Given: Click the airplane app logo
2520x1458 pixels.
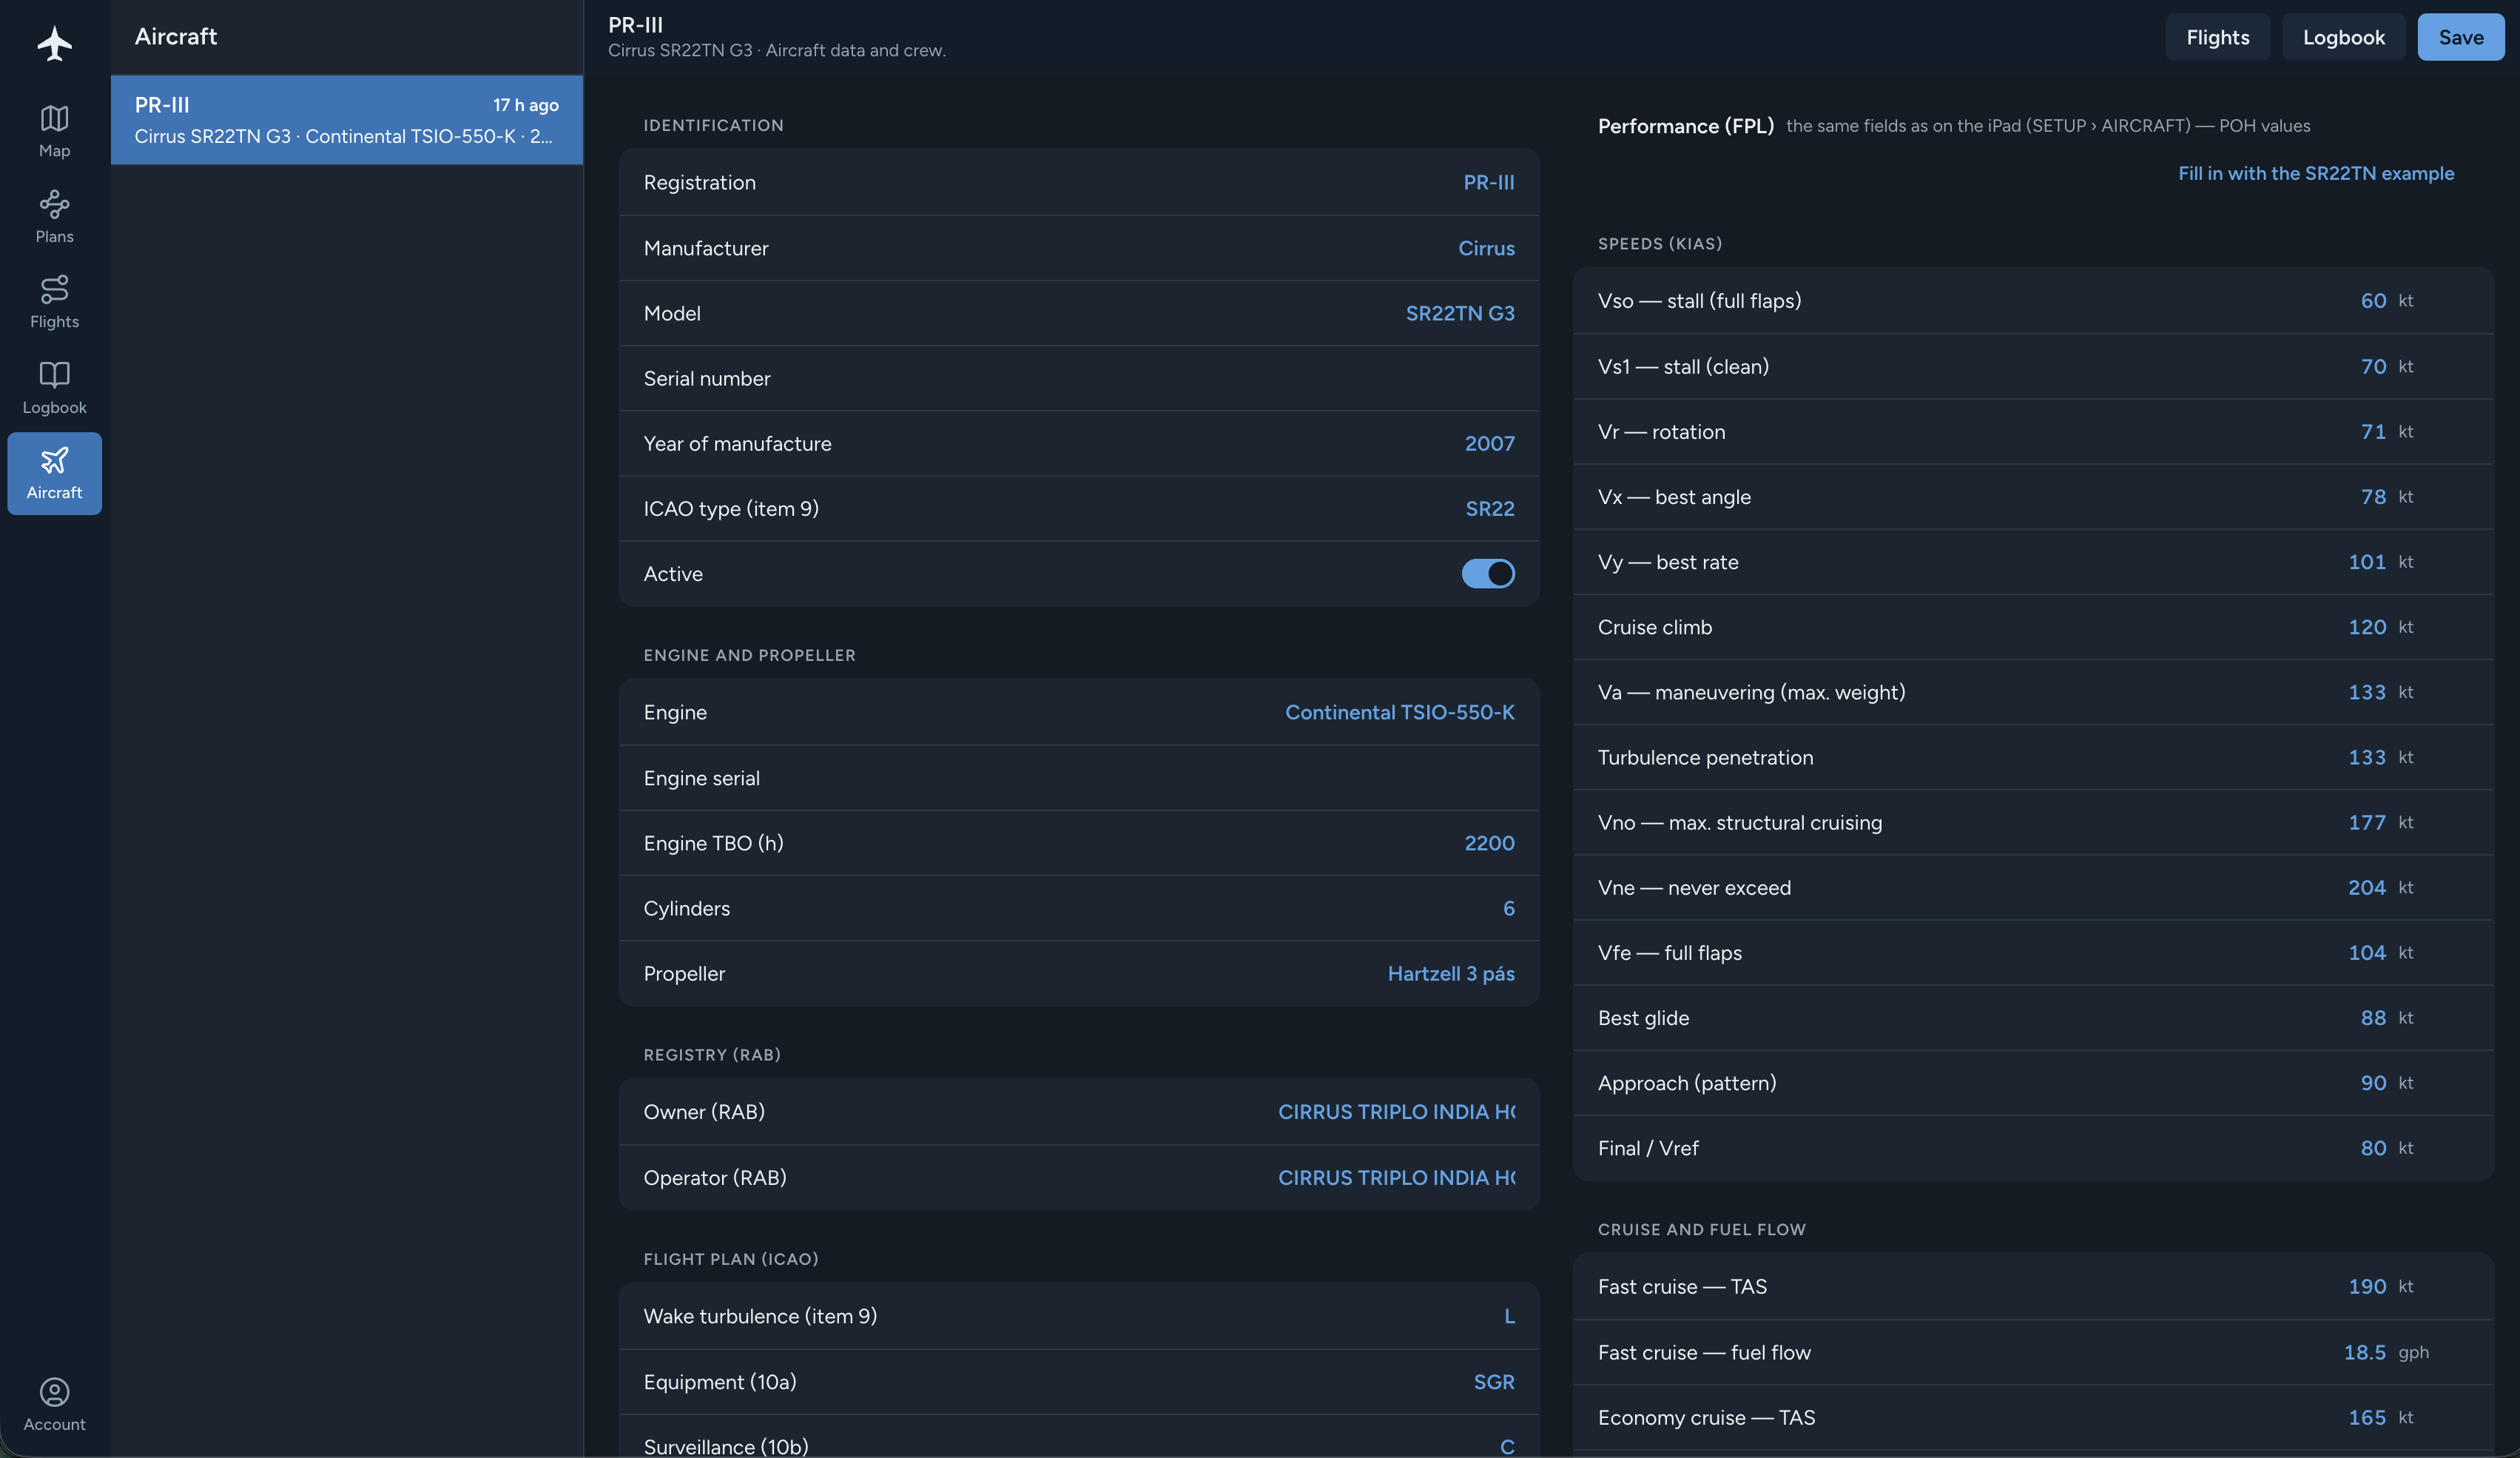Looking at the screenshot, I should pos(54,43).
